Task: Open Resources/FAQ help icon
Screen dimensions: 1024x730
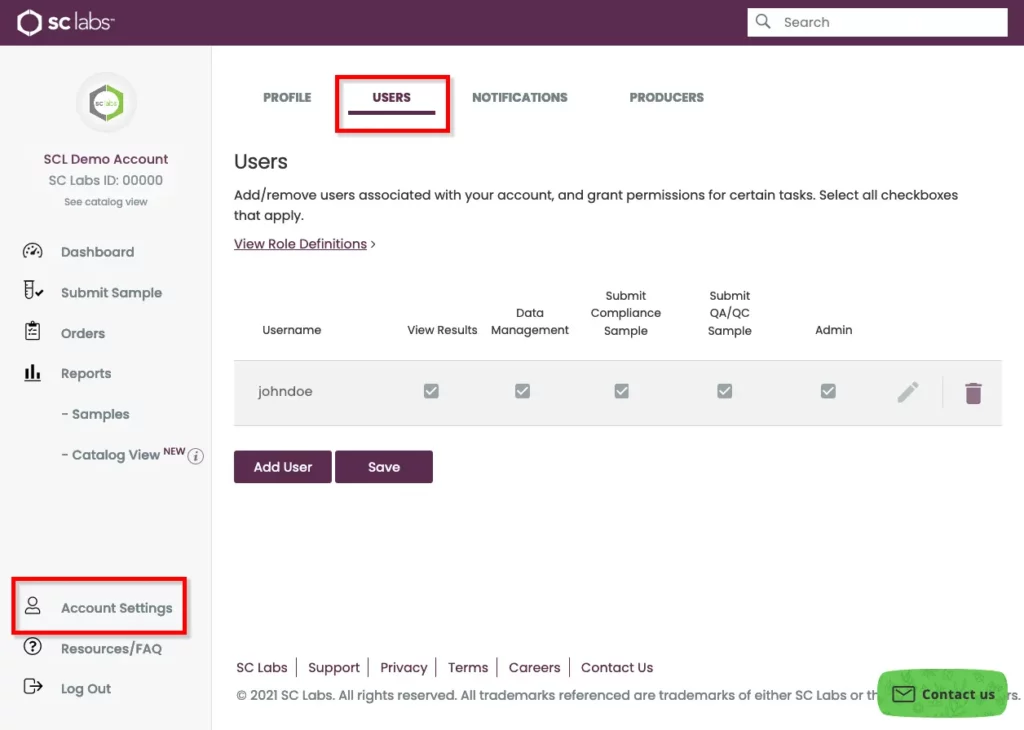Action: coord(33,647)
